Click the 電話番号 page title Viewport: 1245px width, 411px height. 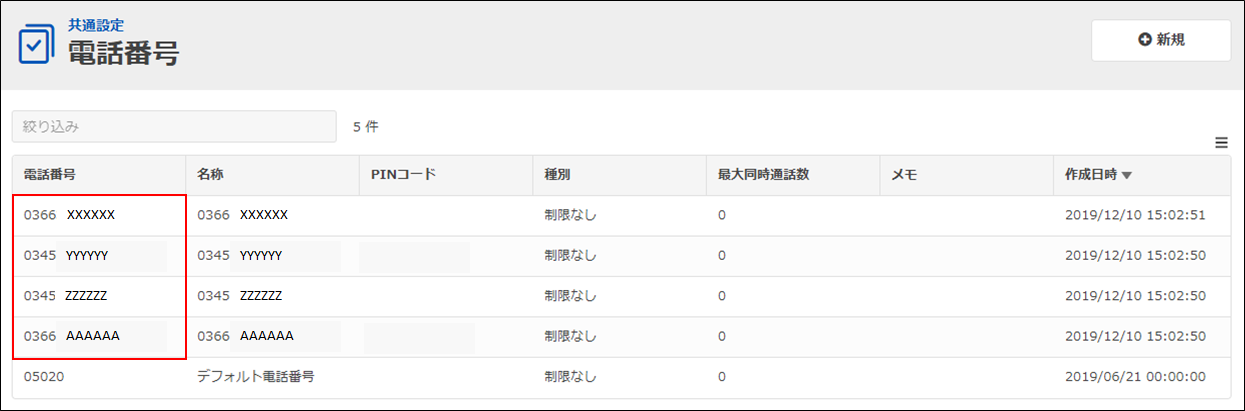(123, 53)
